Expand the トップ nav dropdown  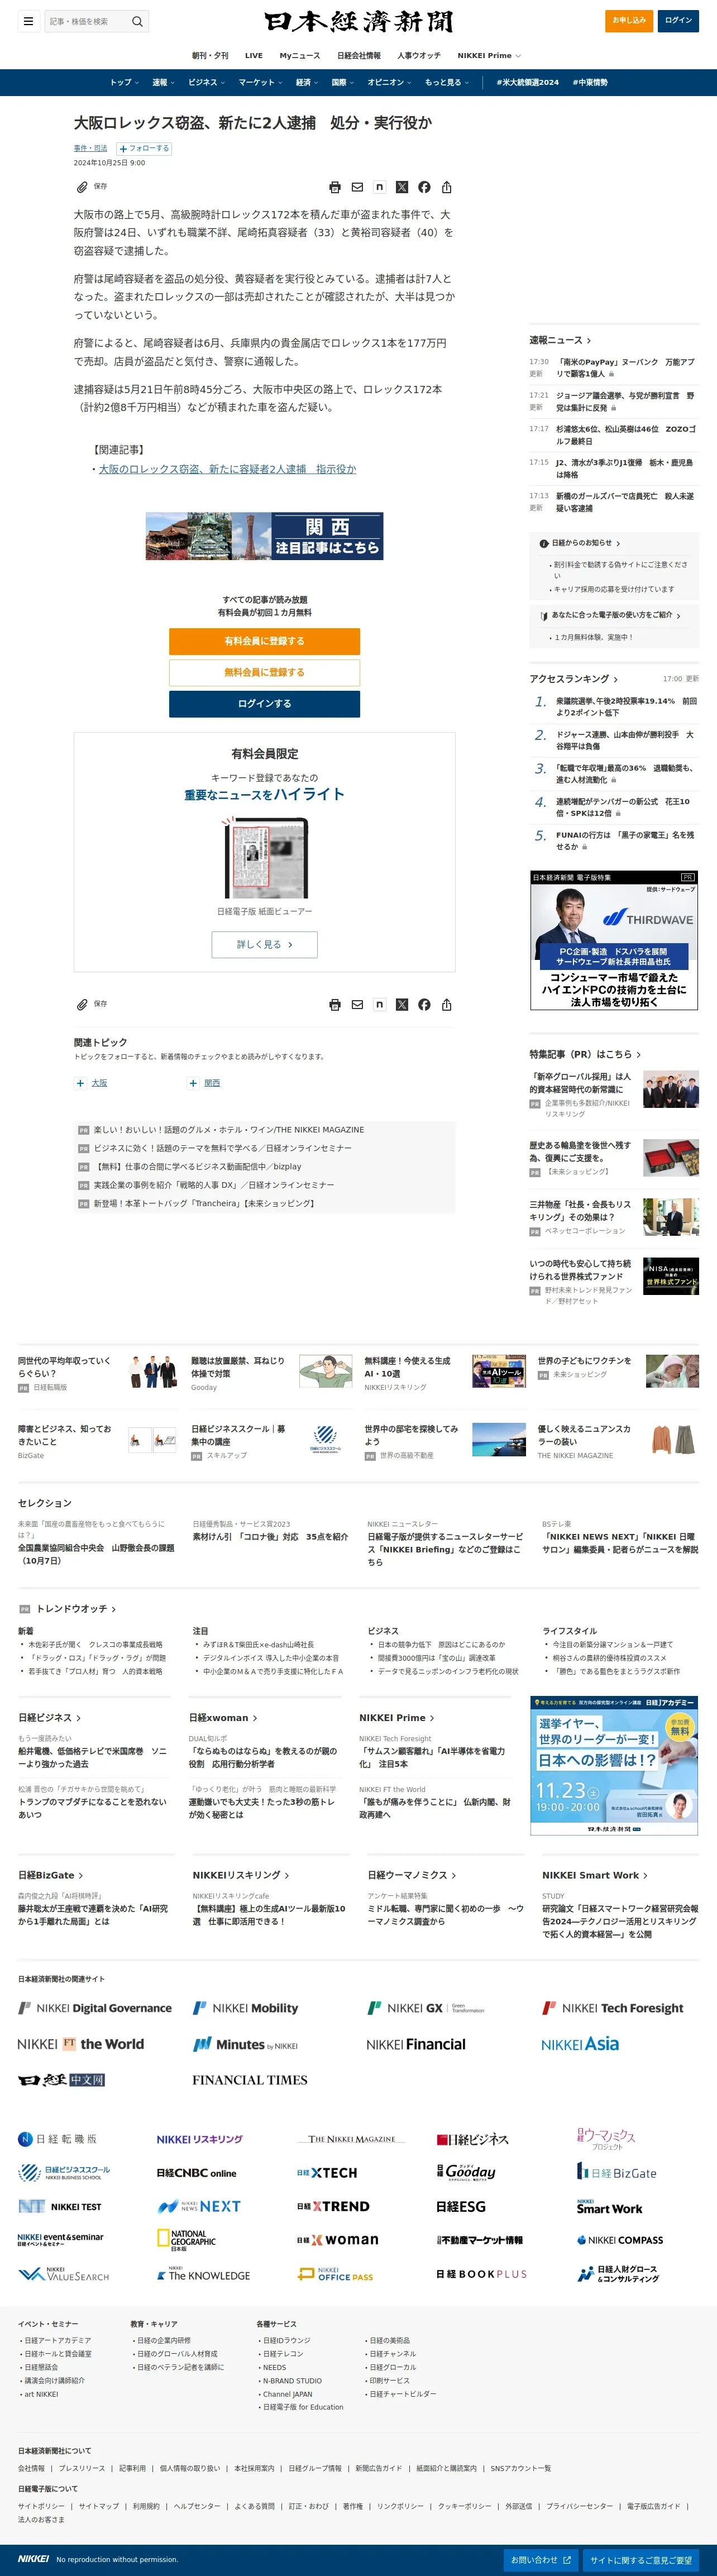pyautogui.click(x=125, y=83)
